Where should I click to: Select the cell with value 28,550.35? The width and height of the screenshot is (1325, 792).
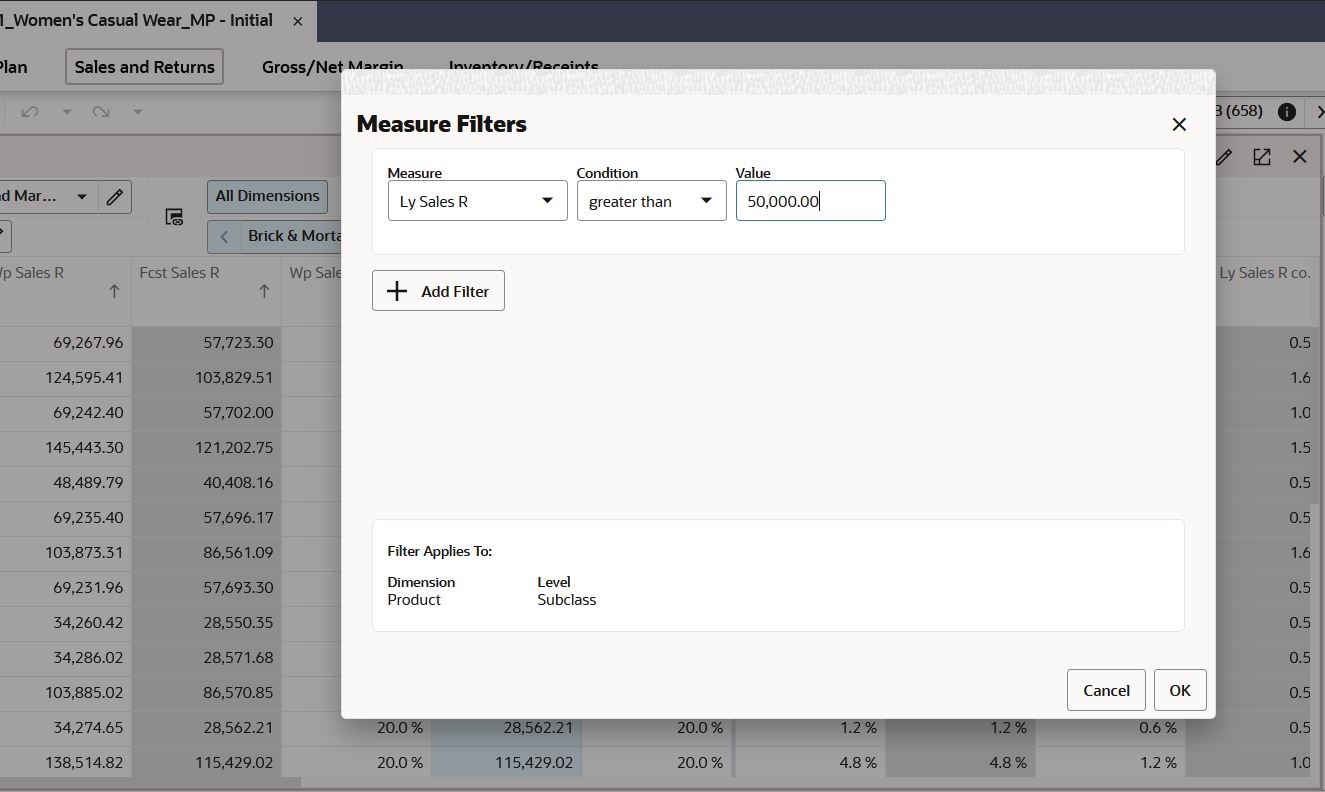(x=207, y=623)
